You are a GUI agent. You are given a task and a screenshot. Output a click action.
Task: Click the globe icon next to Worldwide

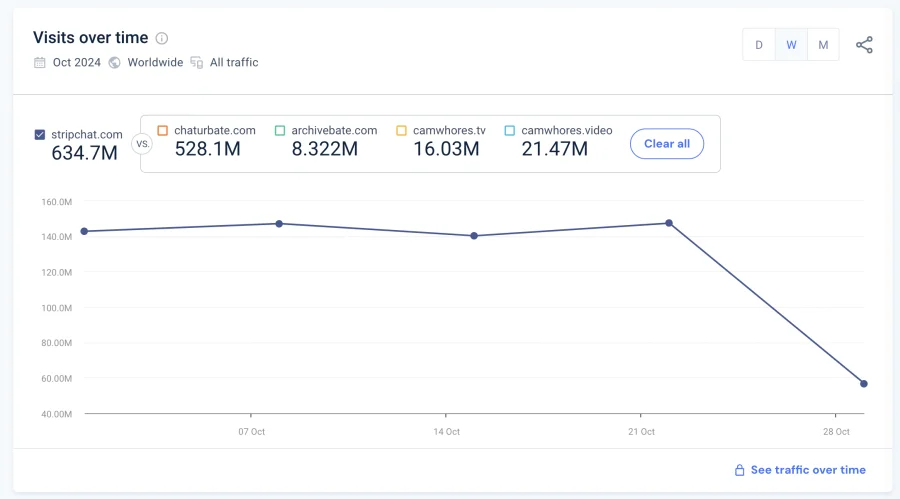(114, 62)
